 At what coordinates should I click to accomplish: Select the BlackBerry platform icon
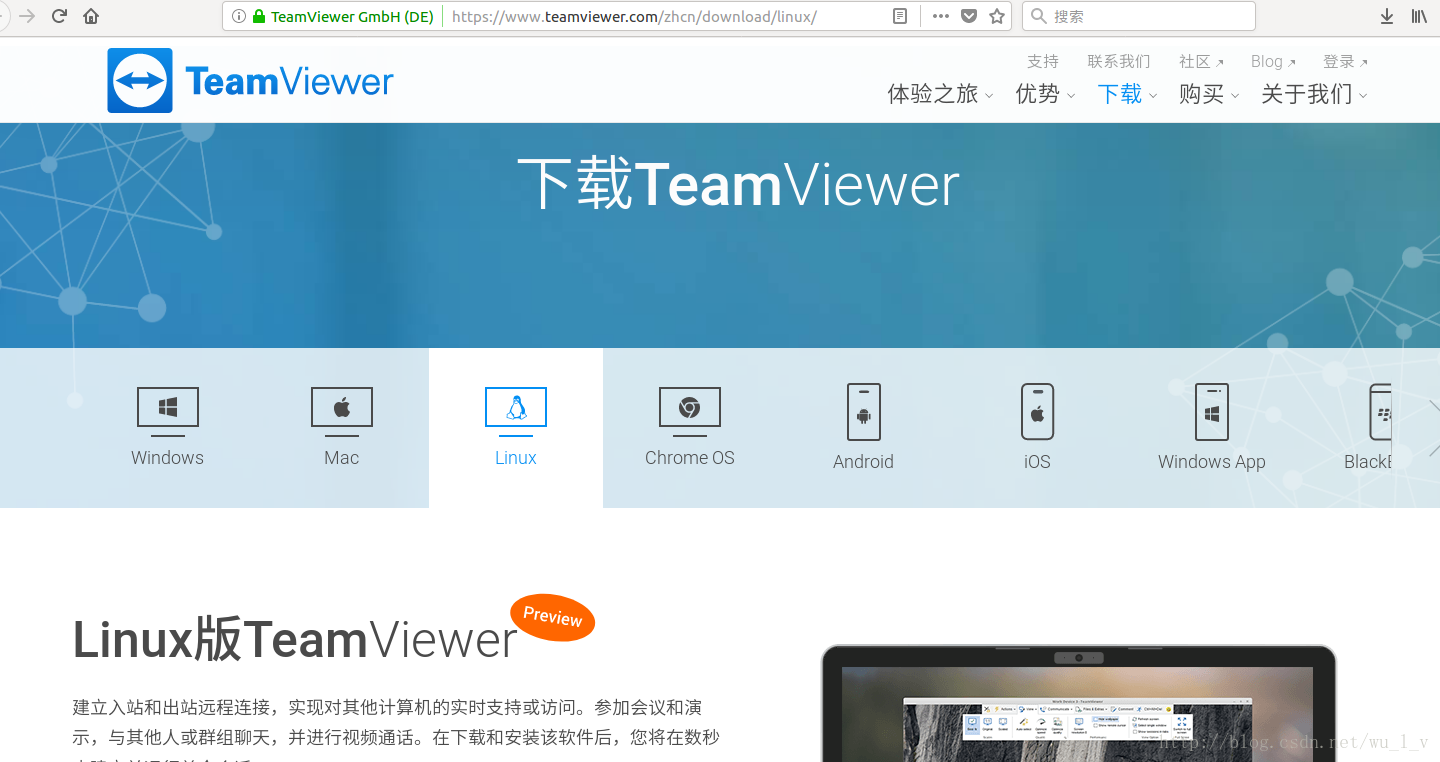point(1380,412)
